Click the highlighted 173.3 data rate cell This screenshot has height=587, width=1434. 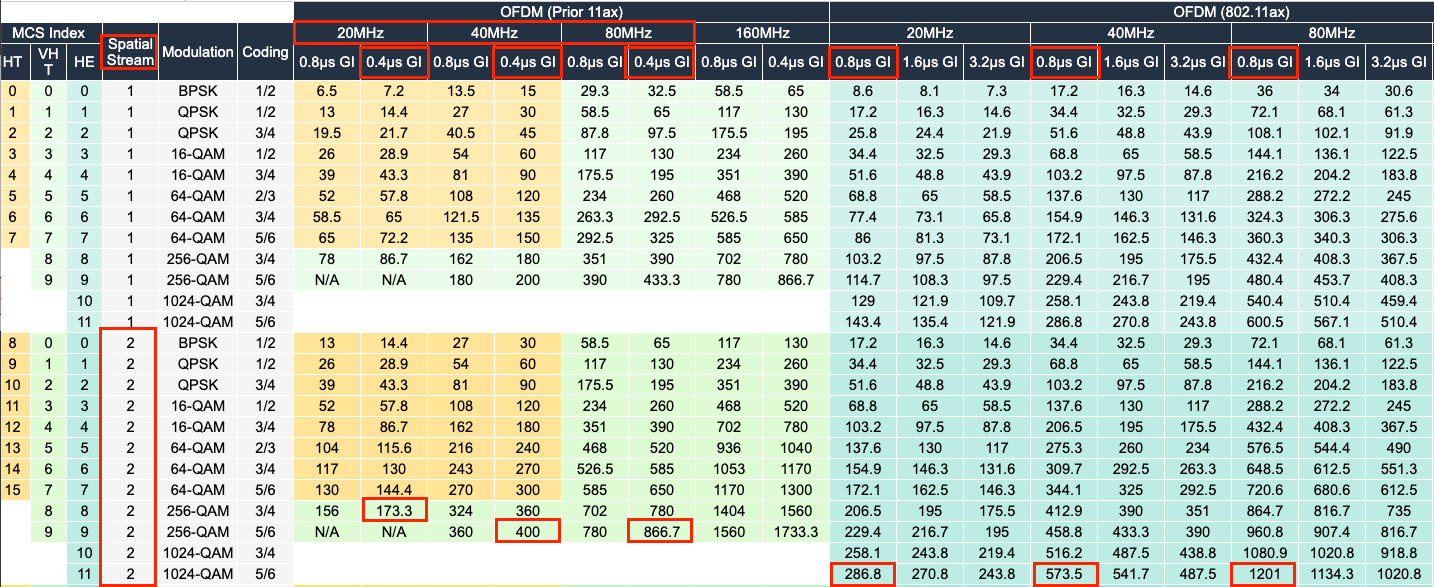[x=394, y=511]
